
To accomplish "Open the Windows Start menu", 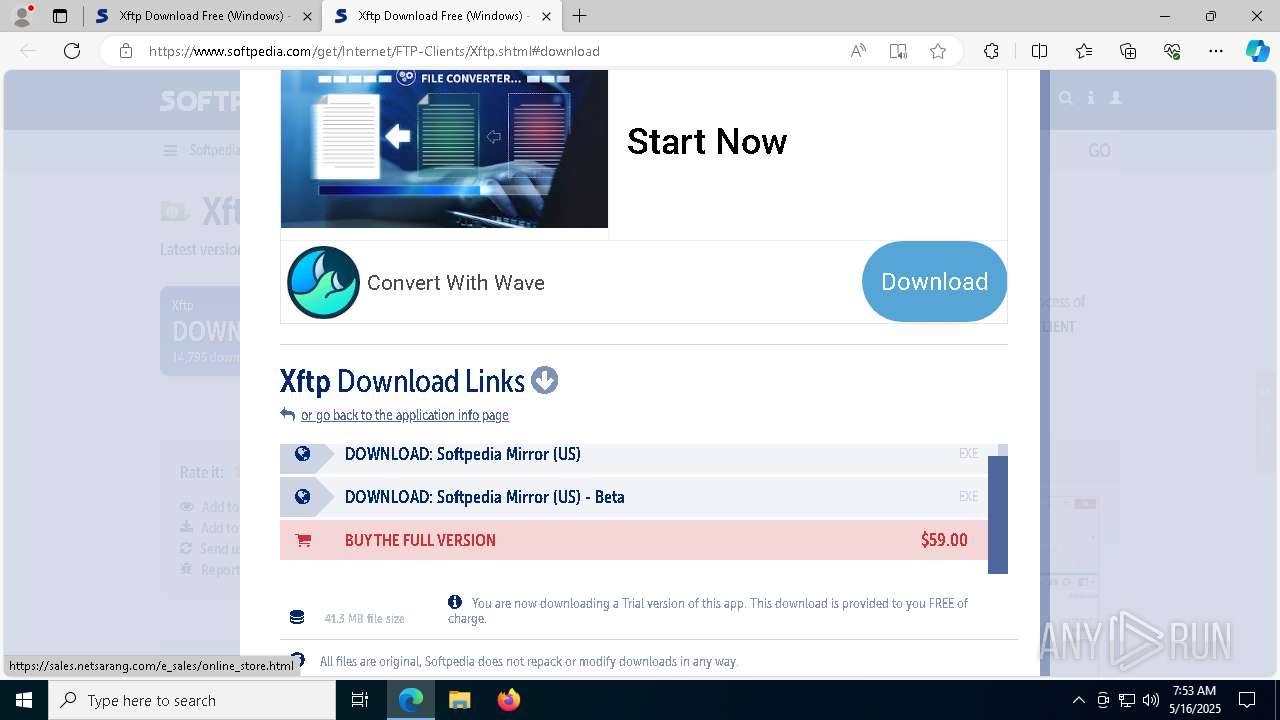I will click(x=24, y=700).
